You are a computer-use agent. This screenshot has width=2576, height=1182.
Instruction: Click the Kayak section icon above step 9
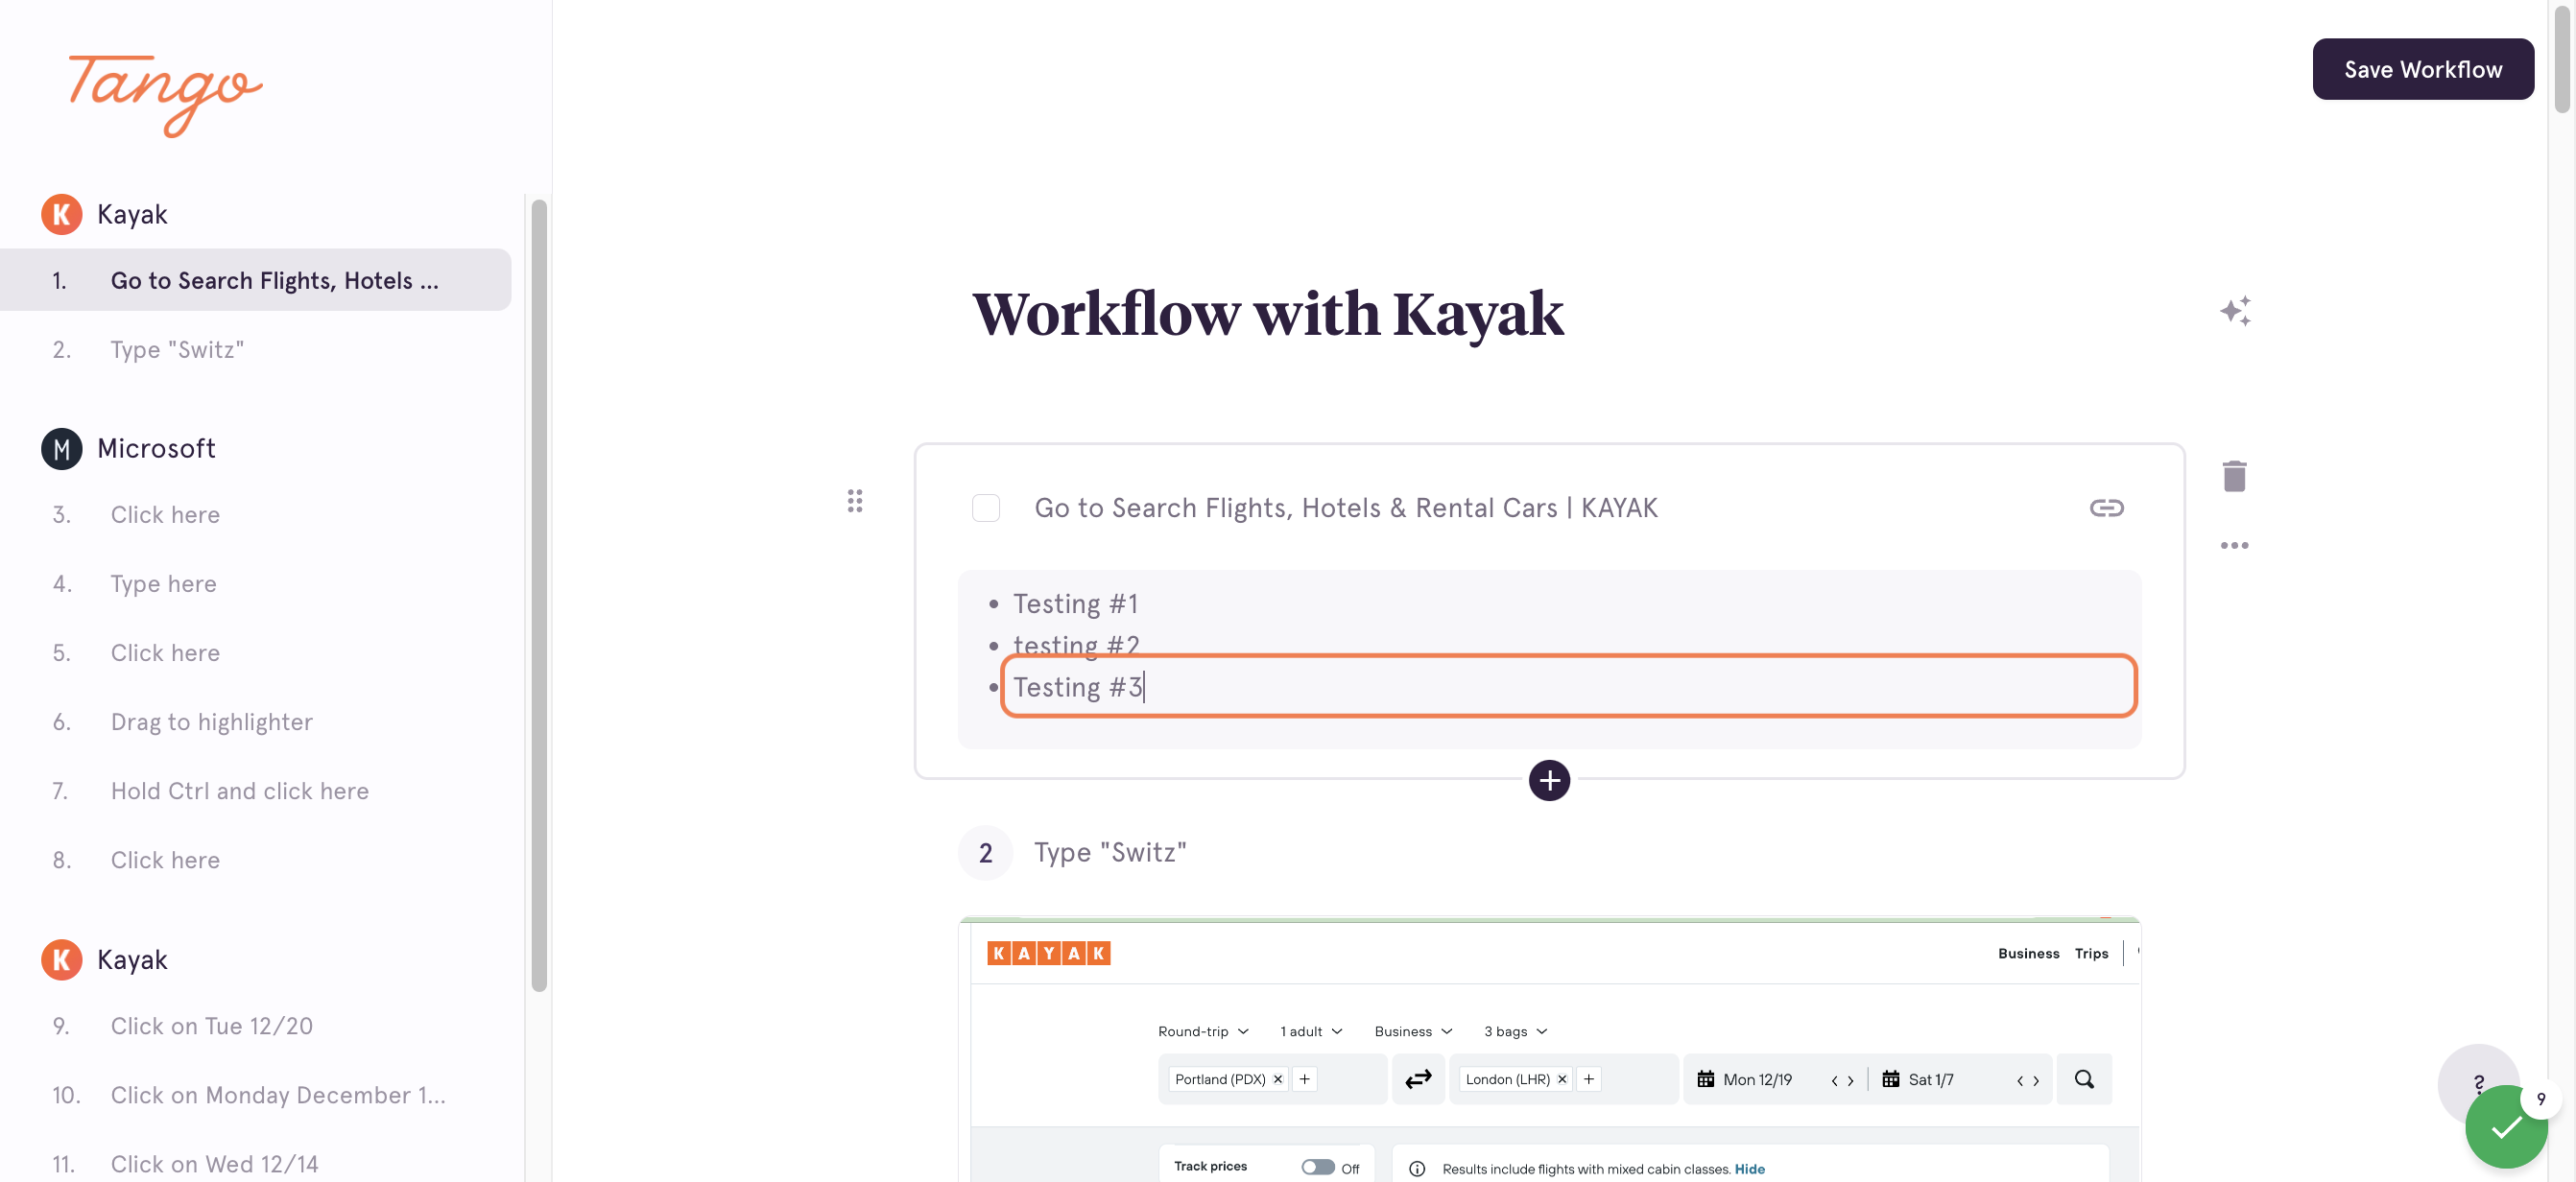[61, 959]
